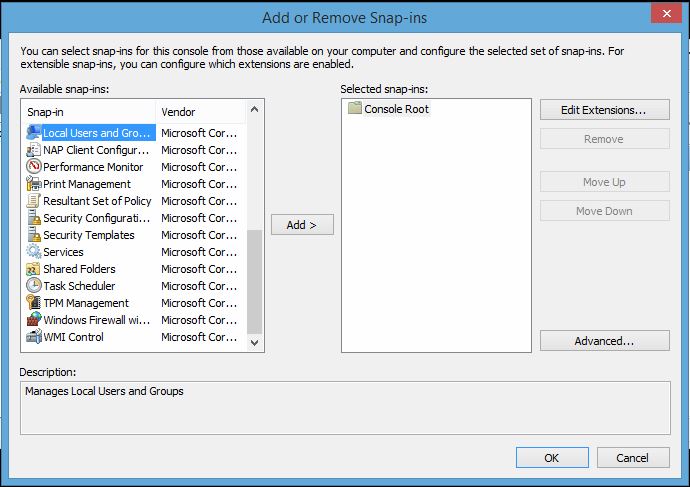Select the Security Templates icon
This screenshot has height=487, width=690.
click(x=34, y=235)
